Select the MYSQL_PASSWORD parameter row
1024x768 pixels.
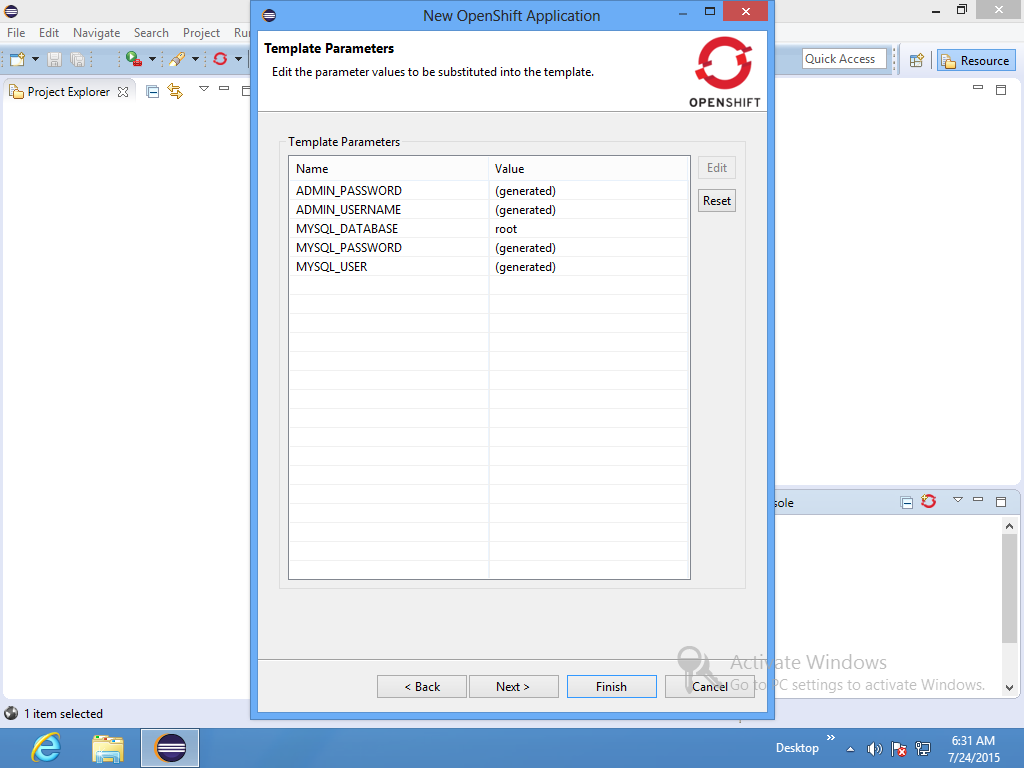[489, 248]
